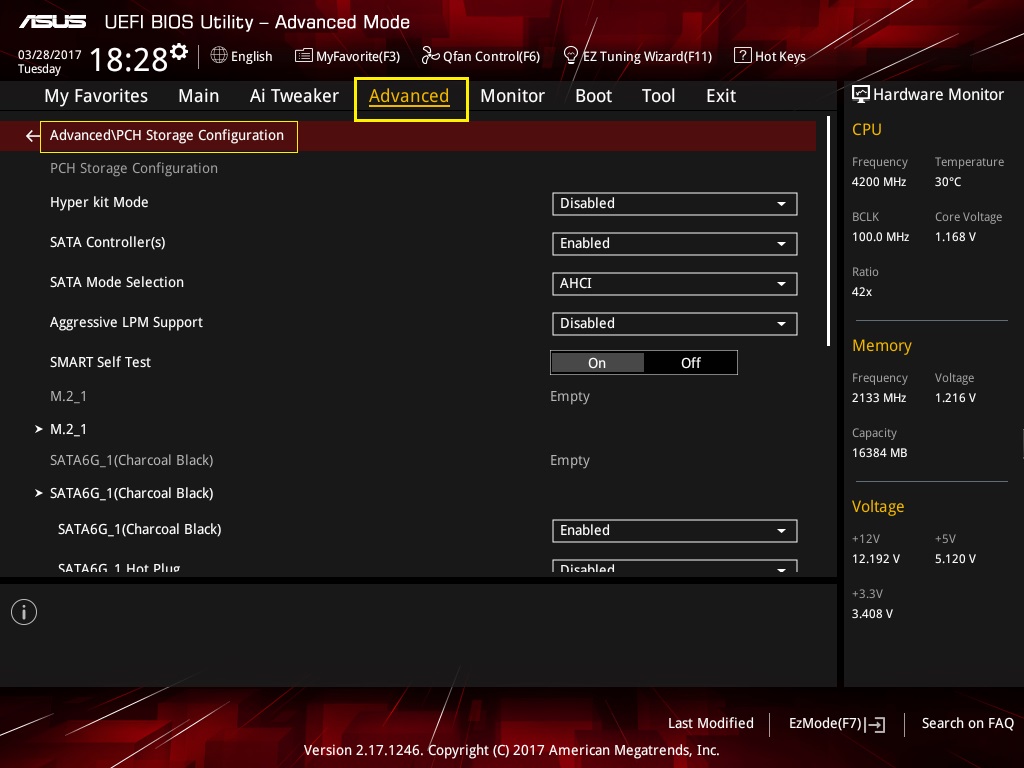Click the English language button
Viewport: 1024px width, 768px height.
[x=241, y=56]
